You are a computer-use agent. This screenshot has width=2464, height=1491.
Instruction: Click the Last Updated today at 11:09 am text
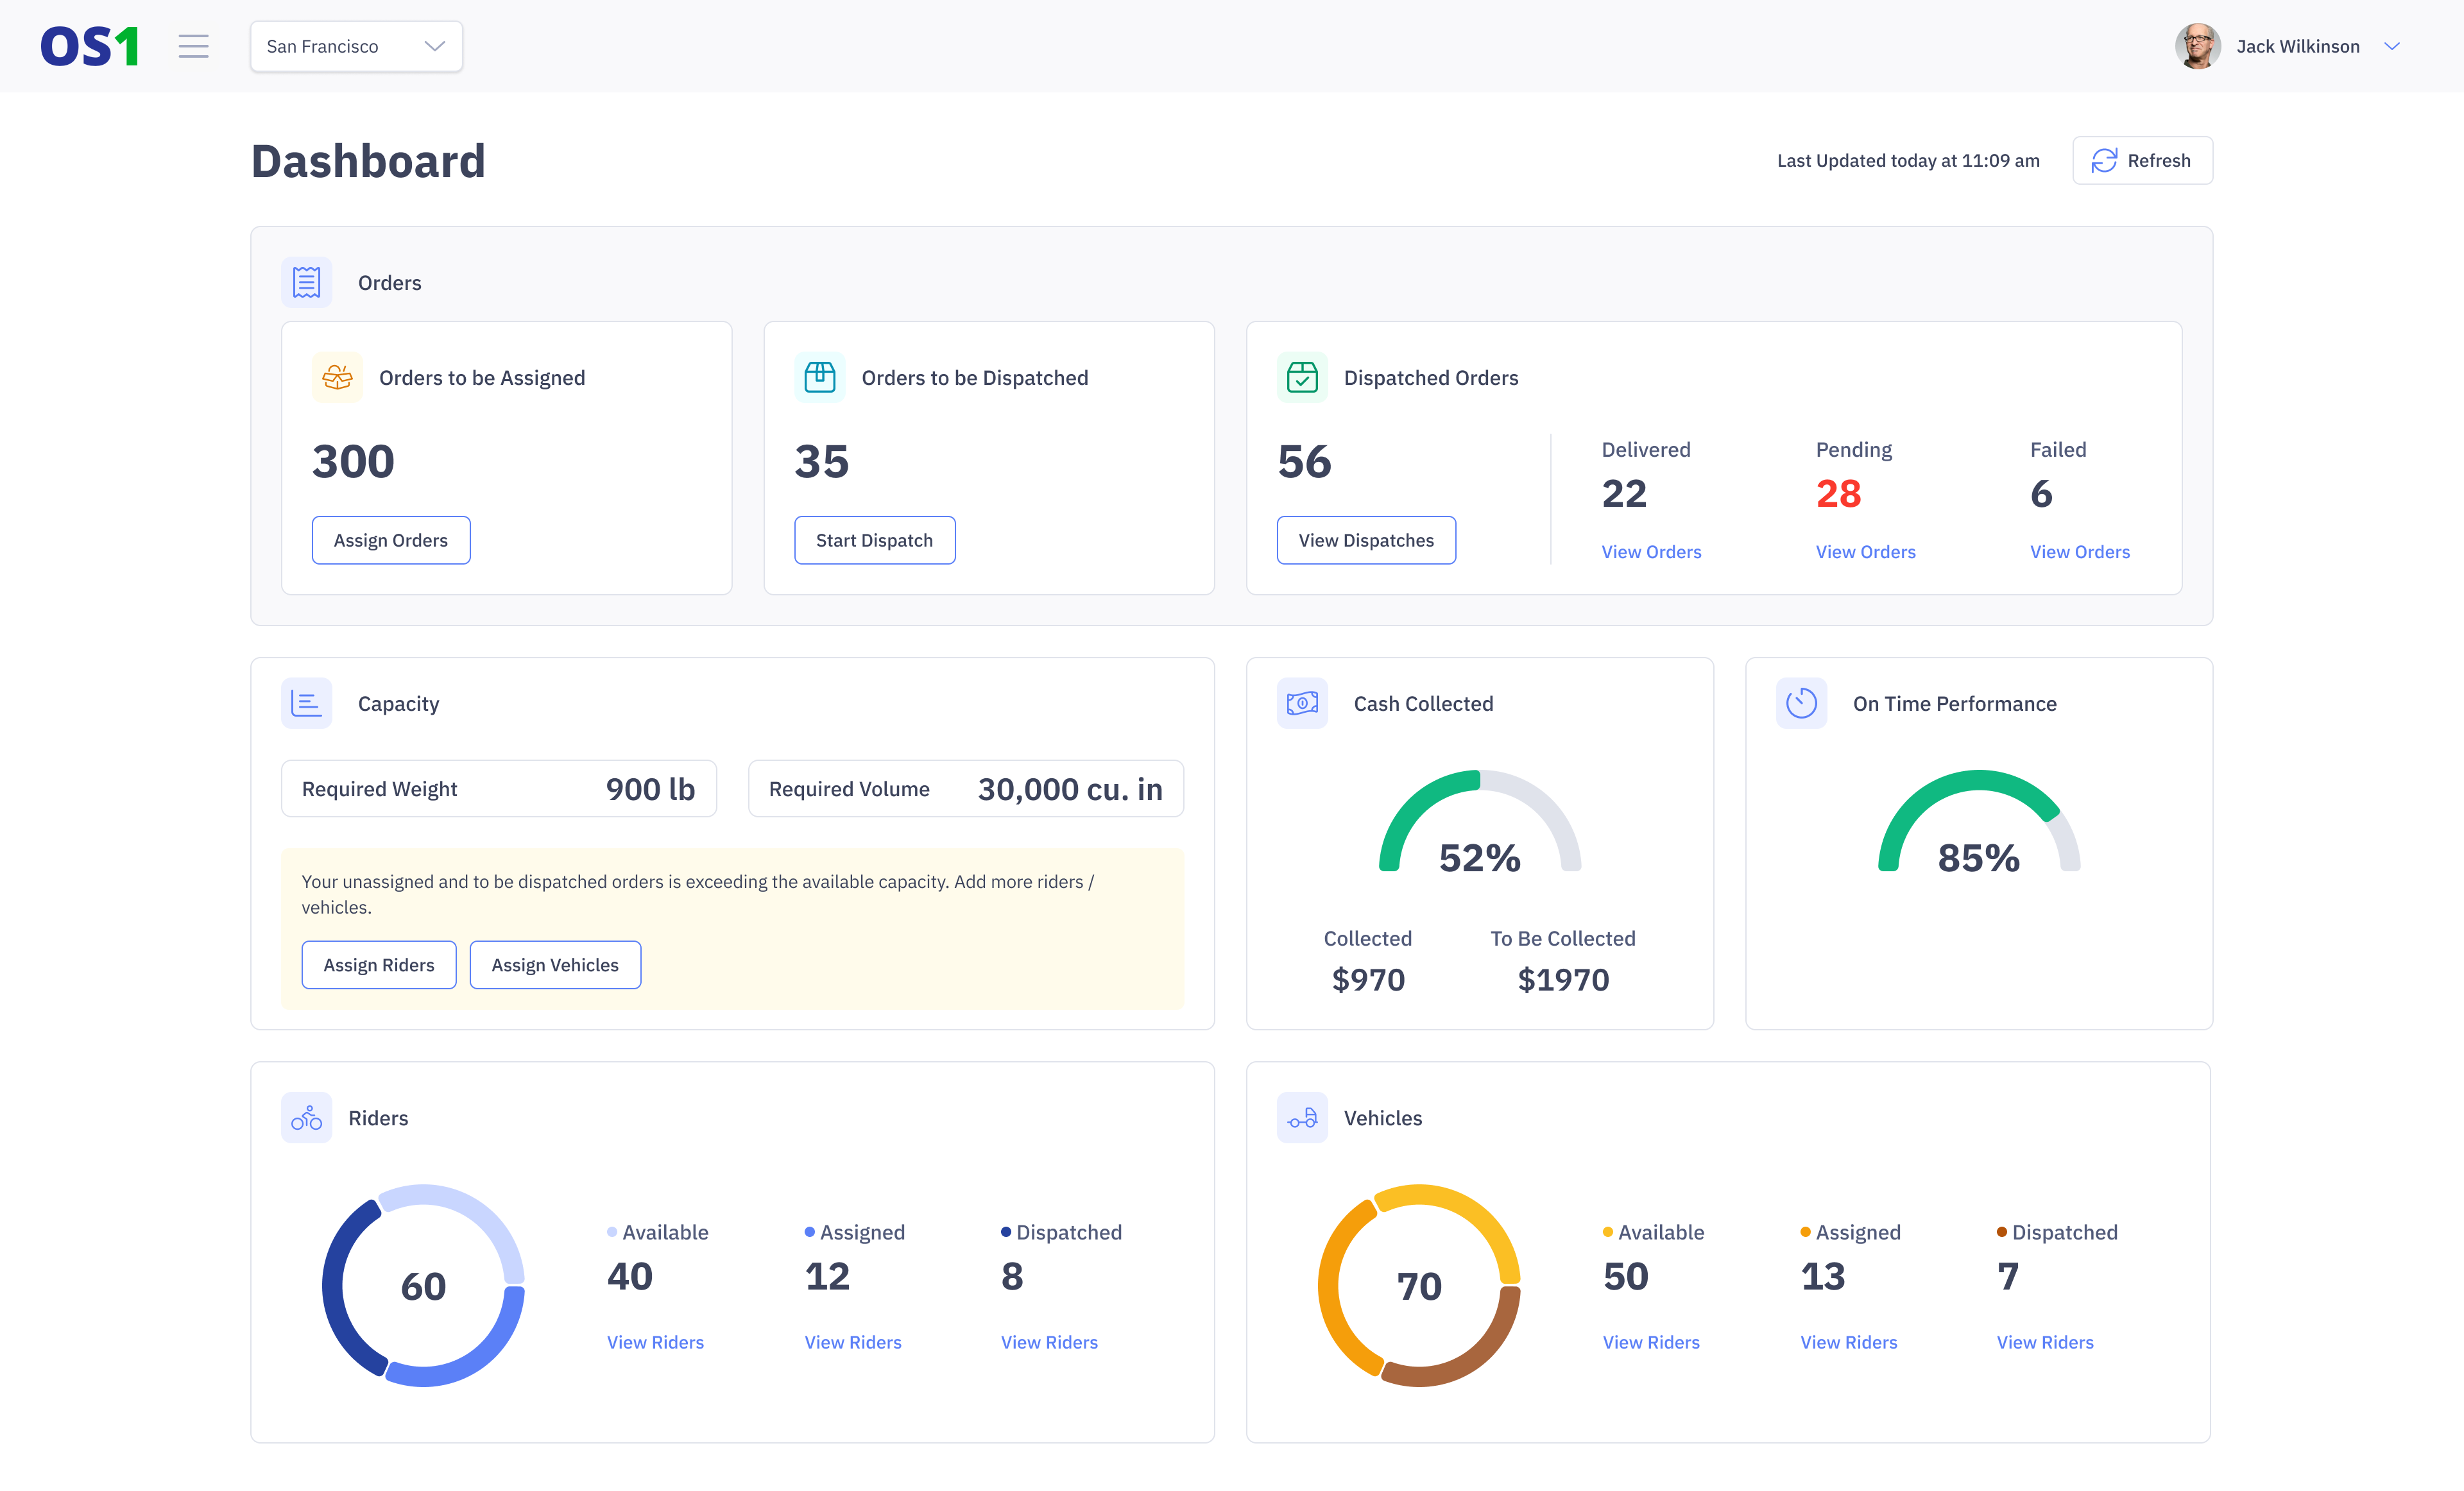pyautogui.click(x=1908, y=160)
